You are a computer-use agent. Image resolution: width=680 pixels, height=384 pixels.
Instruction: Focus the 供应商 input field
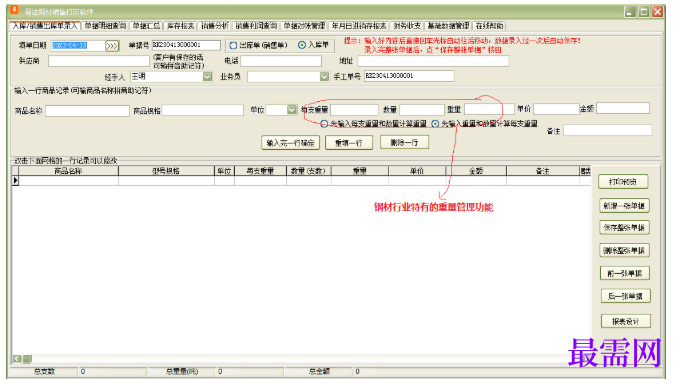click(x=98, y=61)
